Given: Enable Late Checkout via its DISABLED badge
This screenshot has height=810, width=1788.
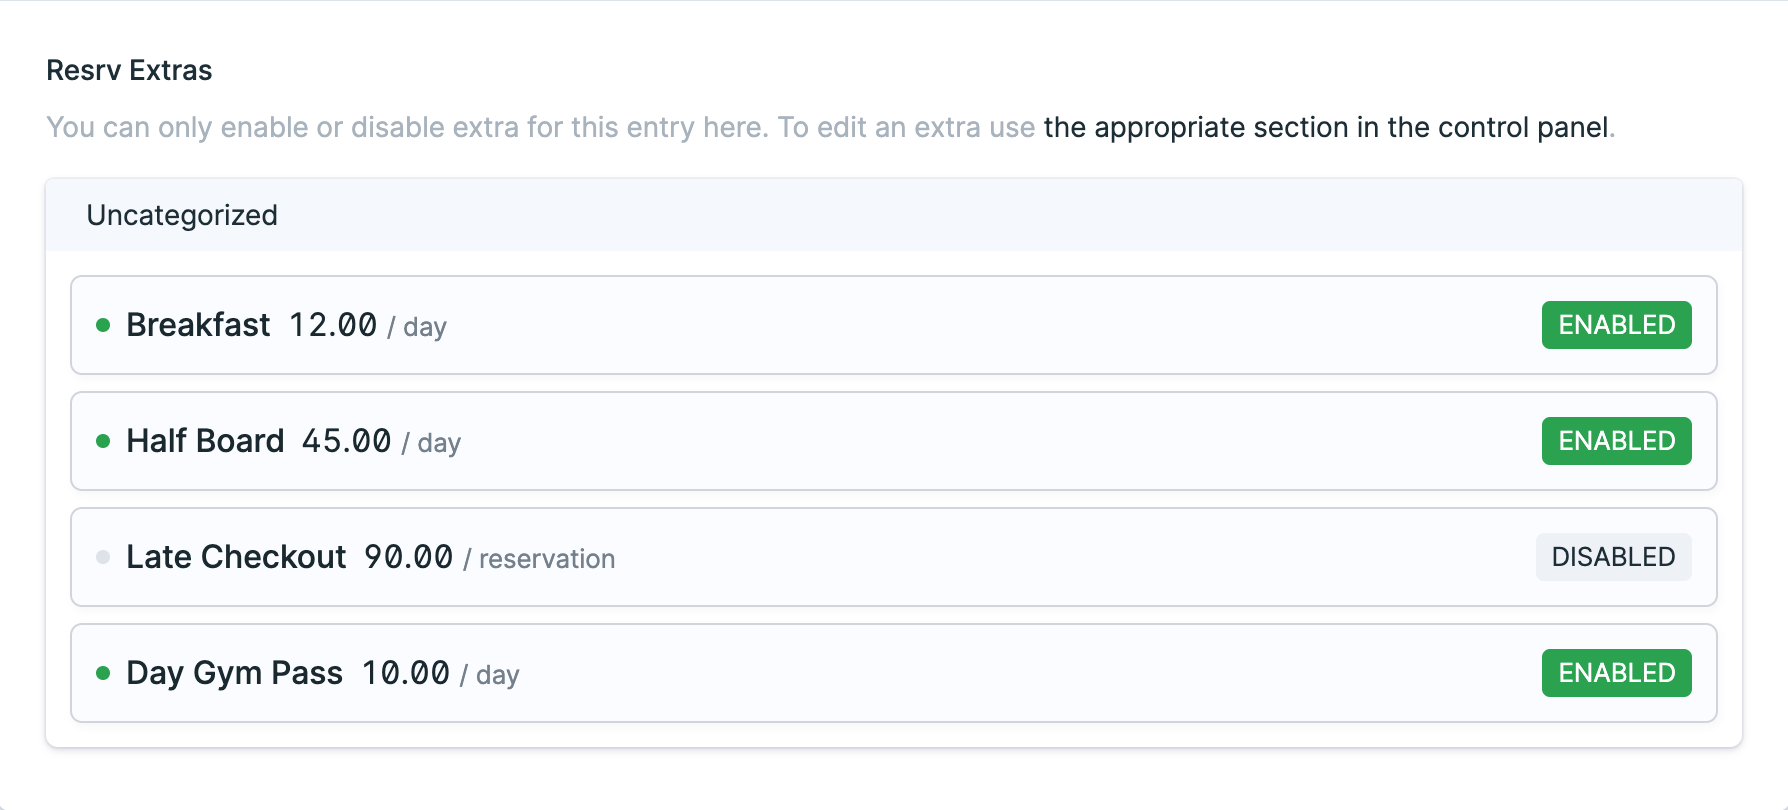Looking at the screenshot, I should pyautogui.click(x=1613, y=557).
